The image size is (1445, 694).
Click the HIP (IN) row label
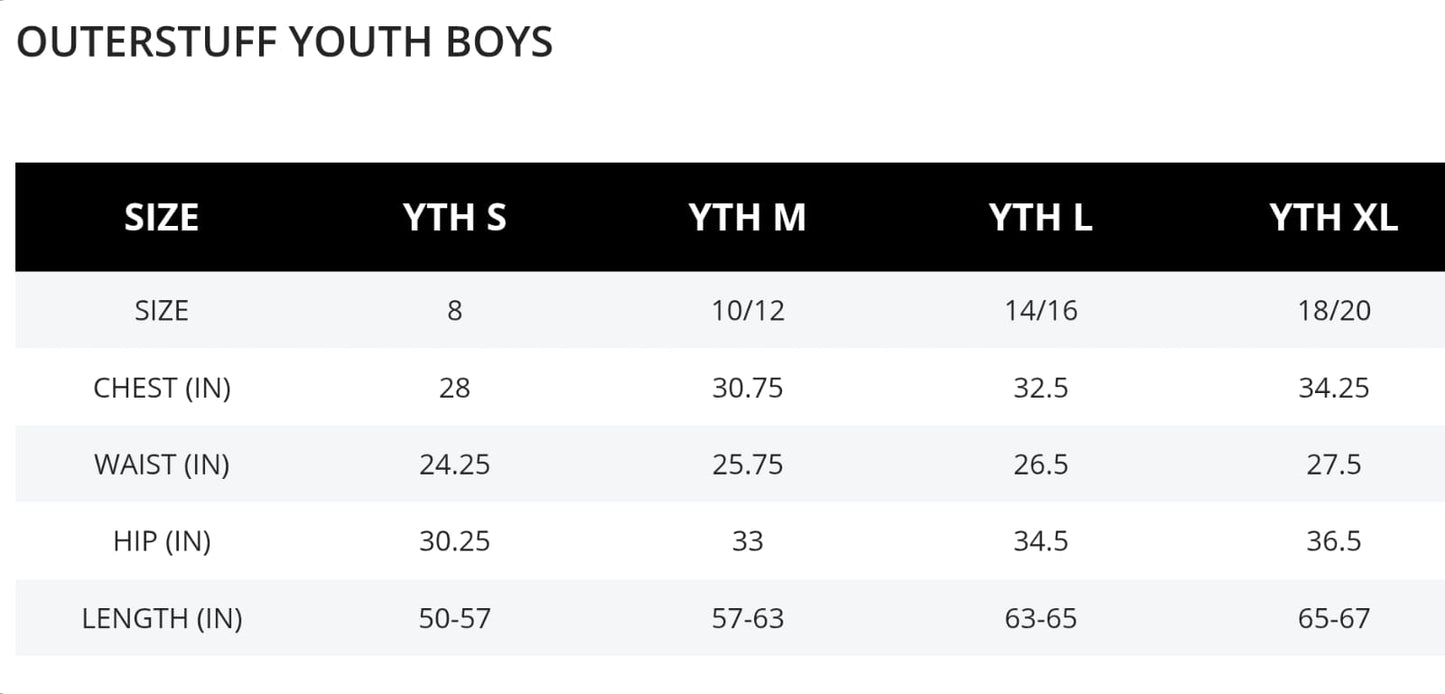(161, 542)
